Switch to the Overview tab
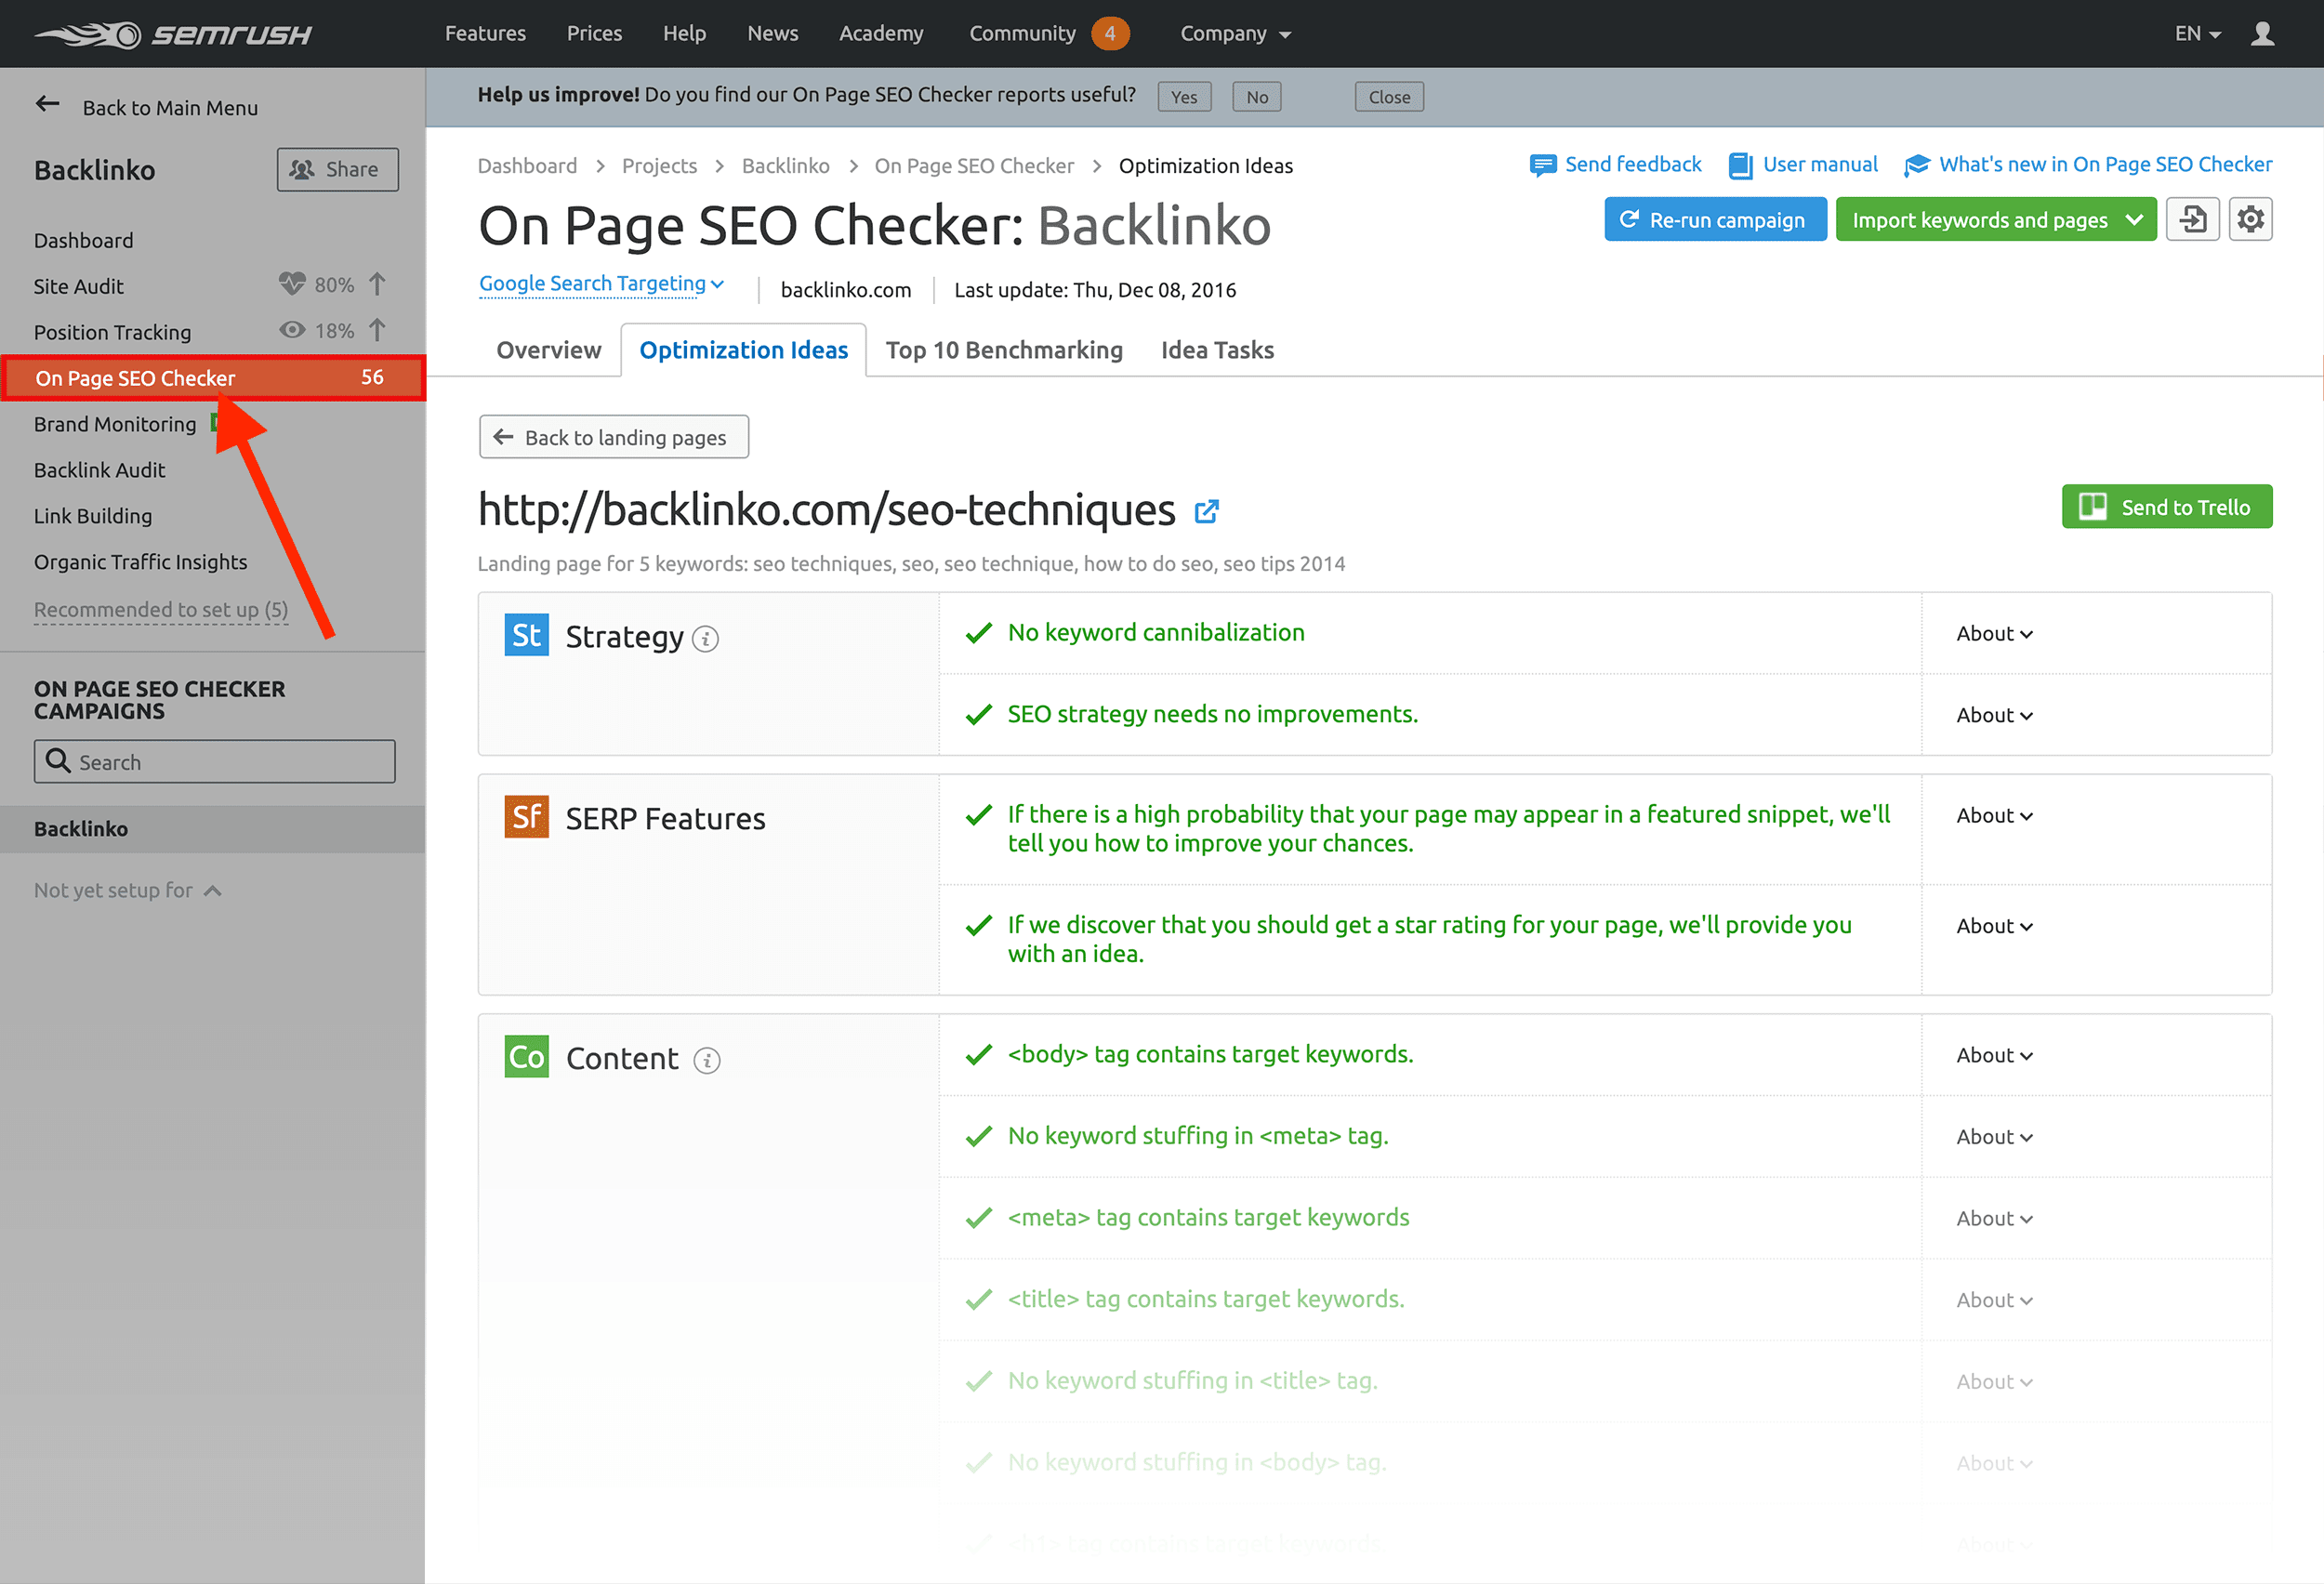Screen dimensions: 2324x1584 coord(548,350)
